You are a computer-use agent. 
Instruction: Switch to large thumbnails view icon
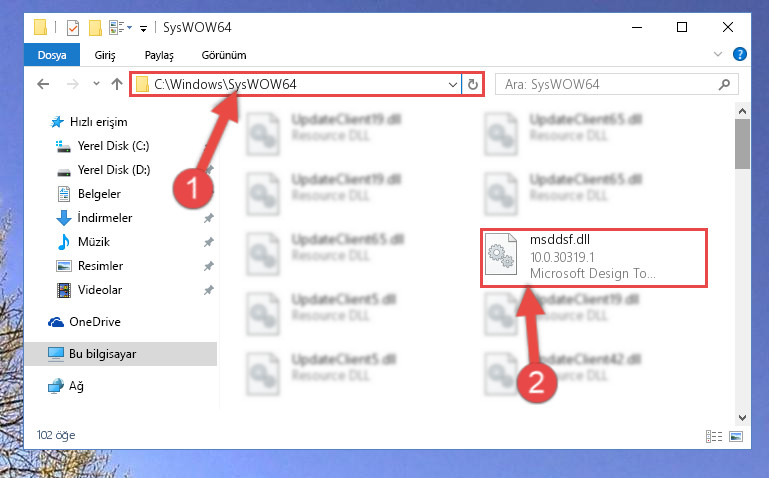tap(736, 436)
